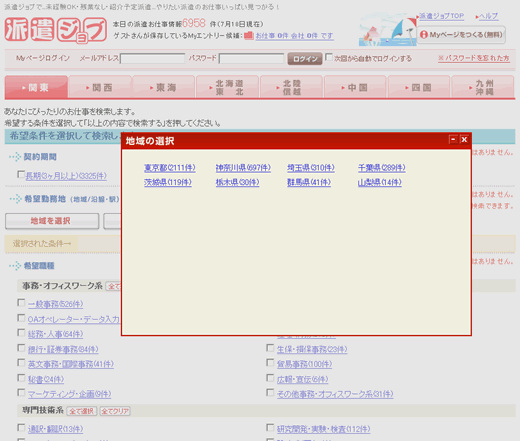This screenshot has height=441, width=520.
Task: Check the 広報・宣伝(6件) checkbox
Action: [x=270, y=378]
